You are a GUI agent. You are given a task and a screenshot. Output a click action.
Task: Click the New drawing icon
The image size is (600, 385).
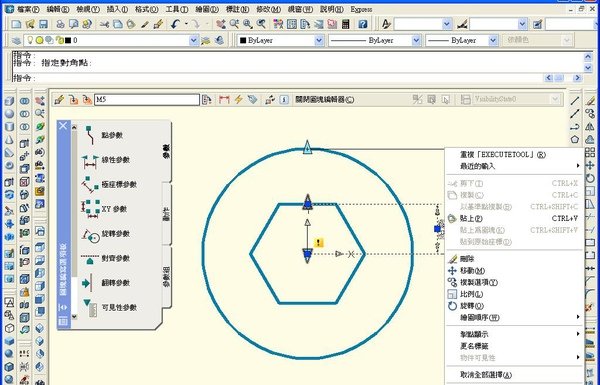tap(16, 24)
